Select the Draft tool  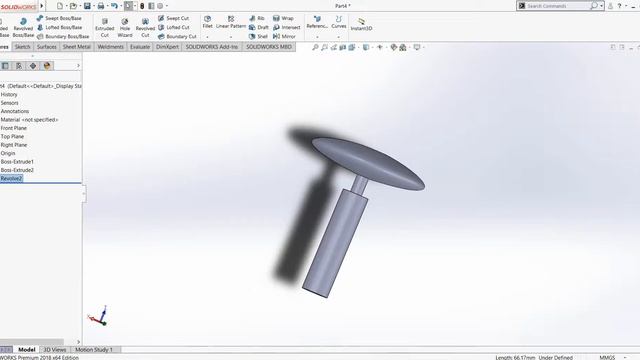(x=259, y=27)
